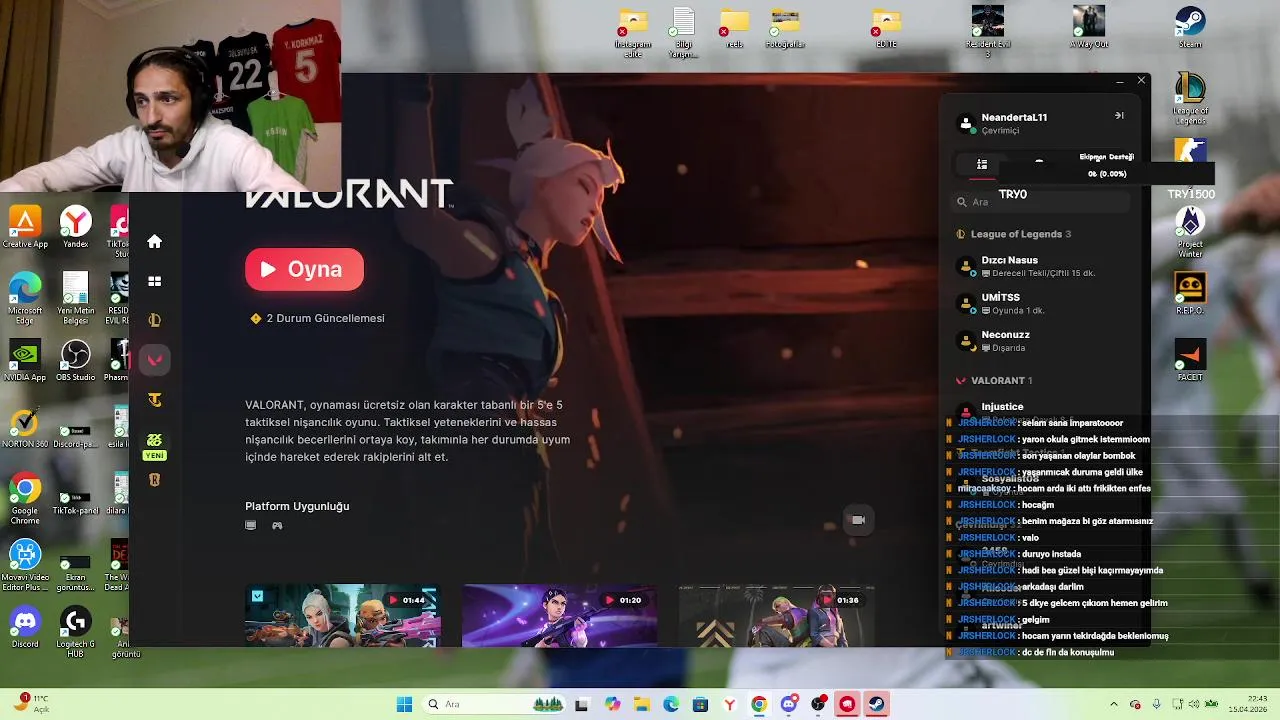Viewport: 1280px width, 720px height.
Task: Open Movavi Video Editor Plus shortcut
Action: click(x=25, y=566)
